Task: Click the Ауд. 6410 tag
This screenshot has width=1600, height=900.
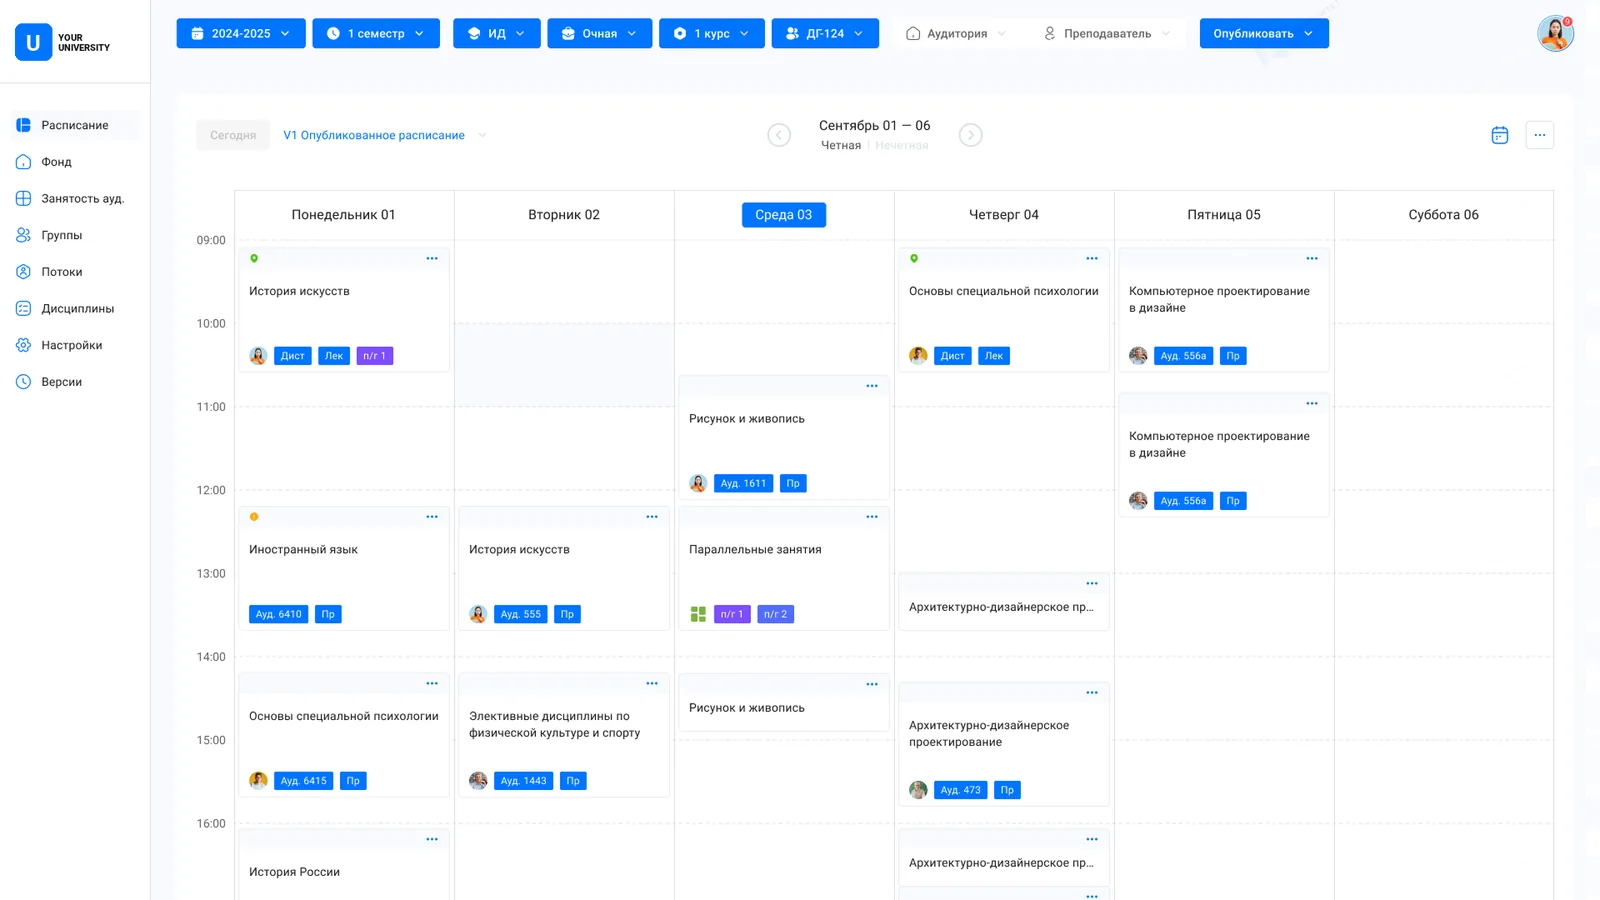Action: pos(278,614)
